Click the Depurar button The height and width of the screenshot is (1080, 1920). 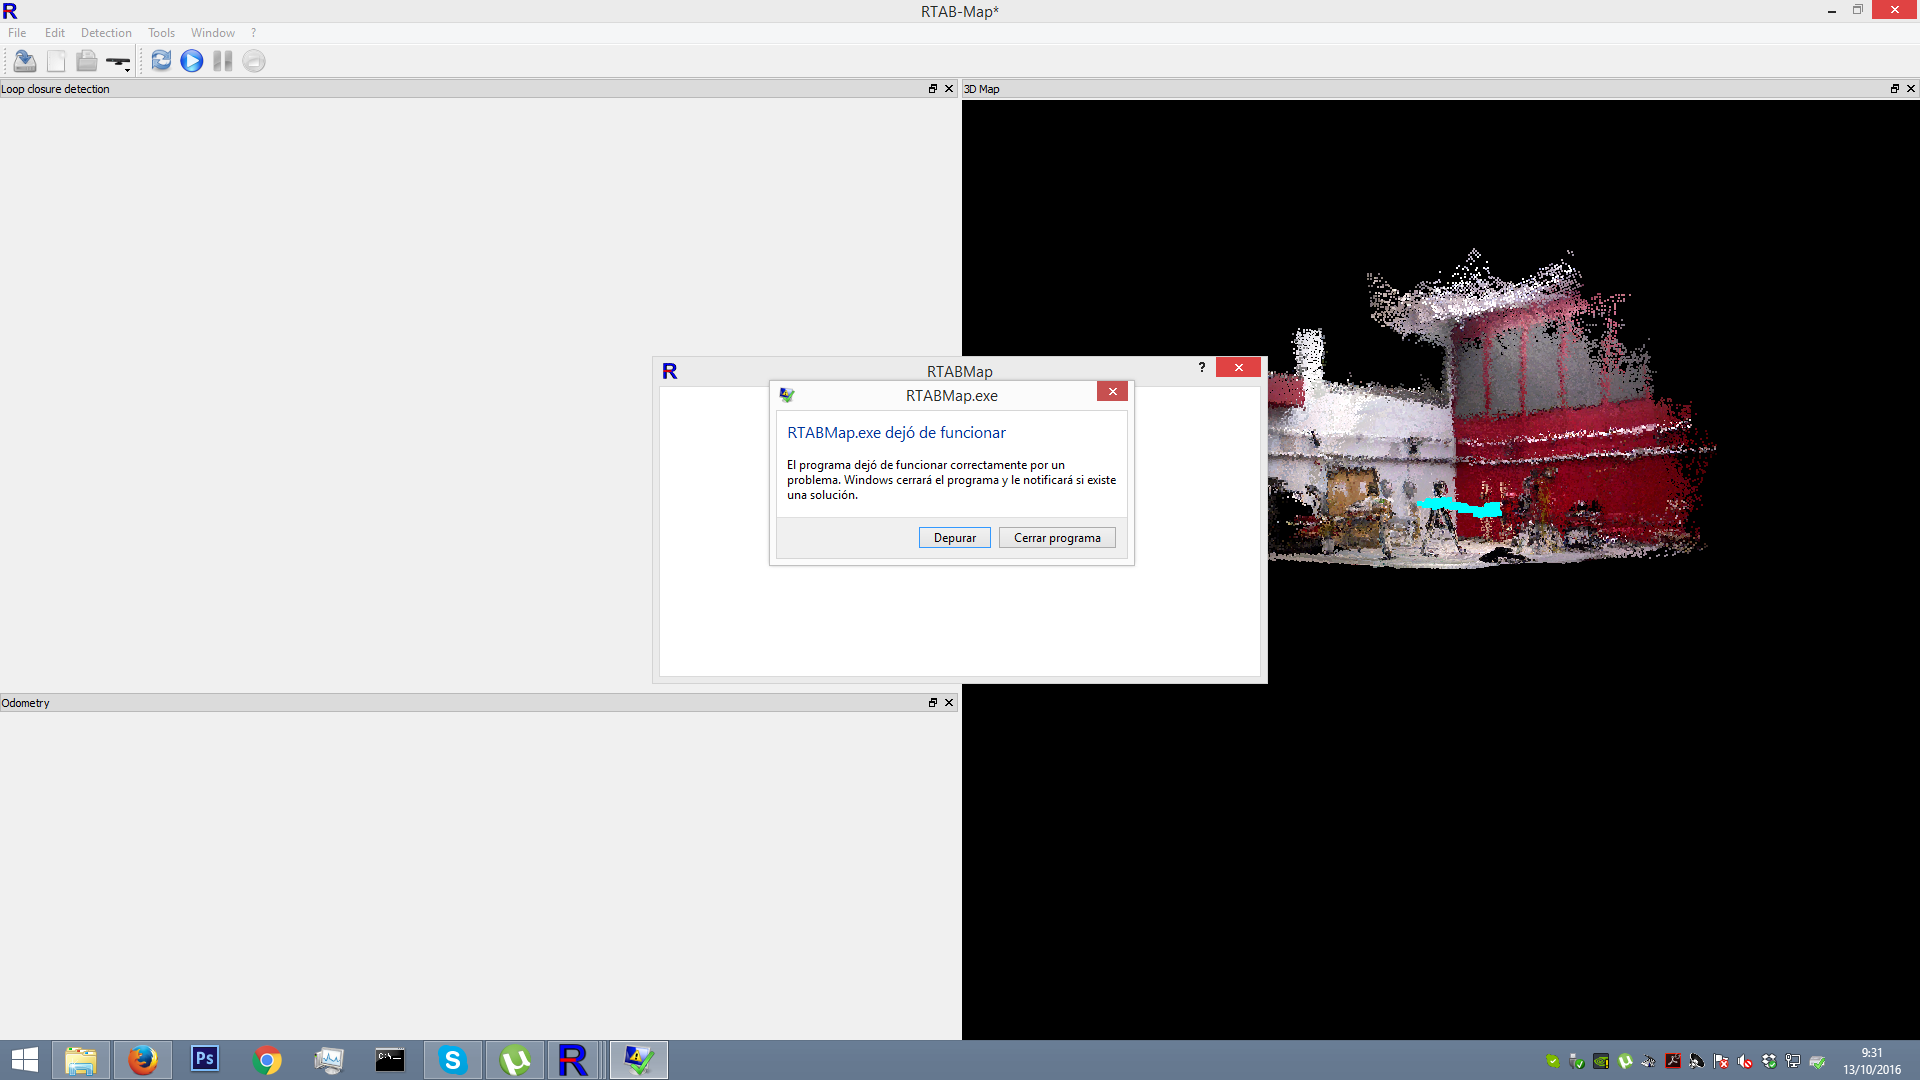coord(954,538)
